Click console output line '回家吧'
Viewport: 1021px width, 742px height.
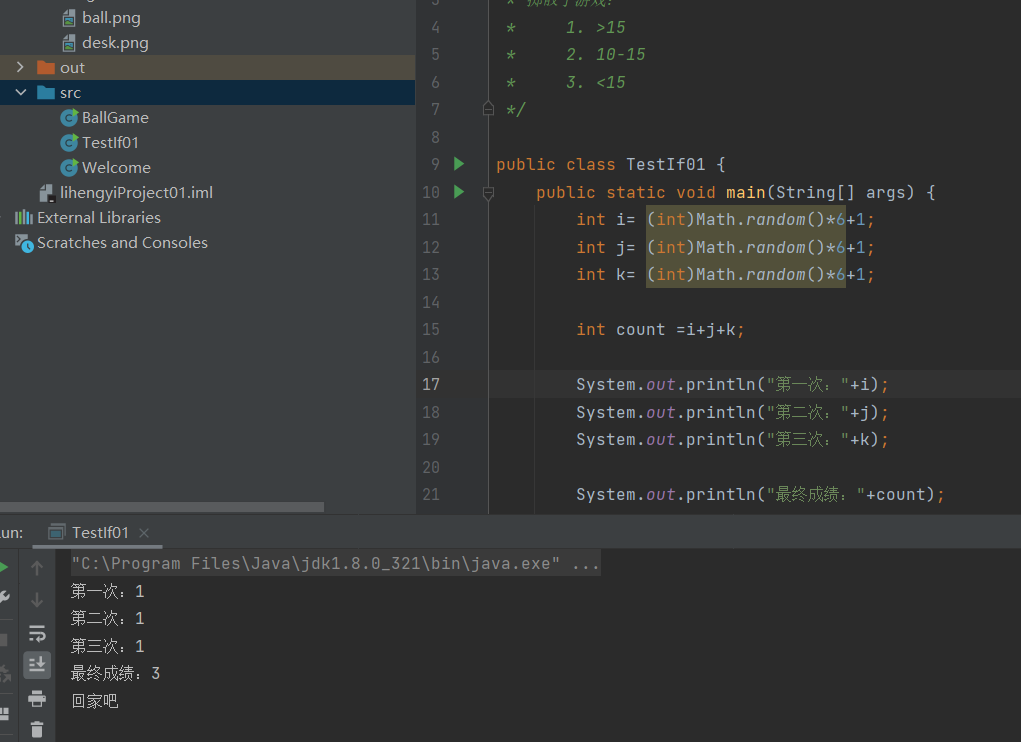(94, 701)
